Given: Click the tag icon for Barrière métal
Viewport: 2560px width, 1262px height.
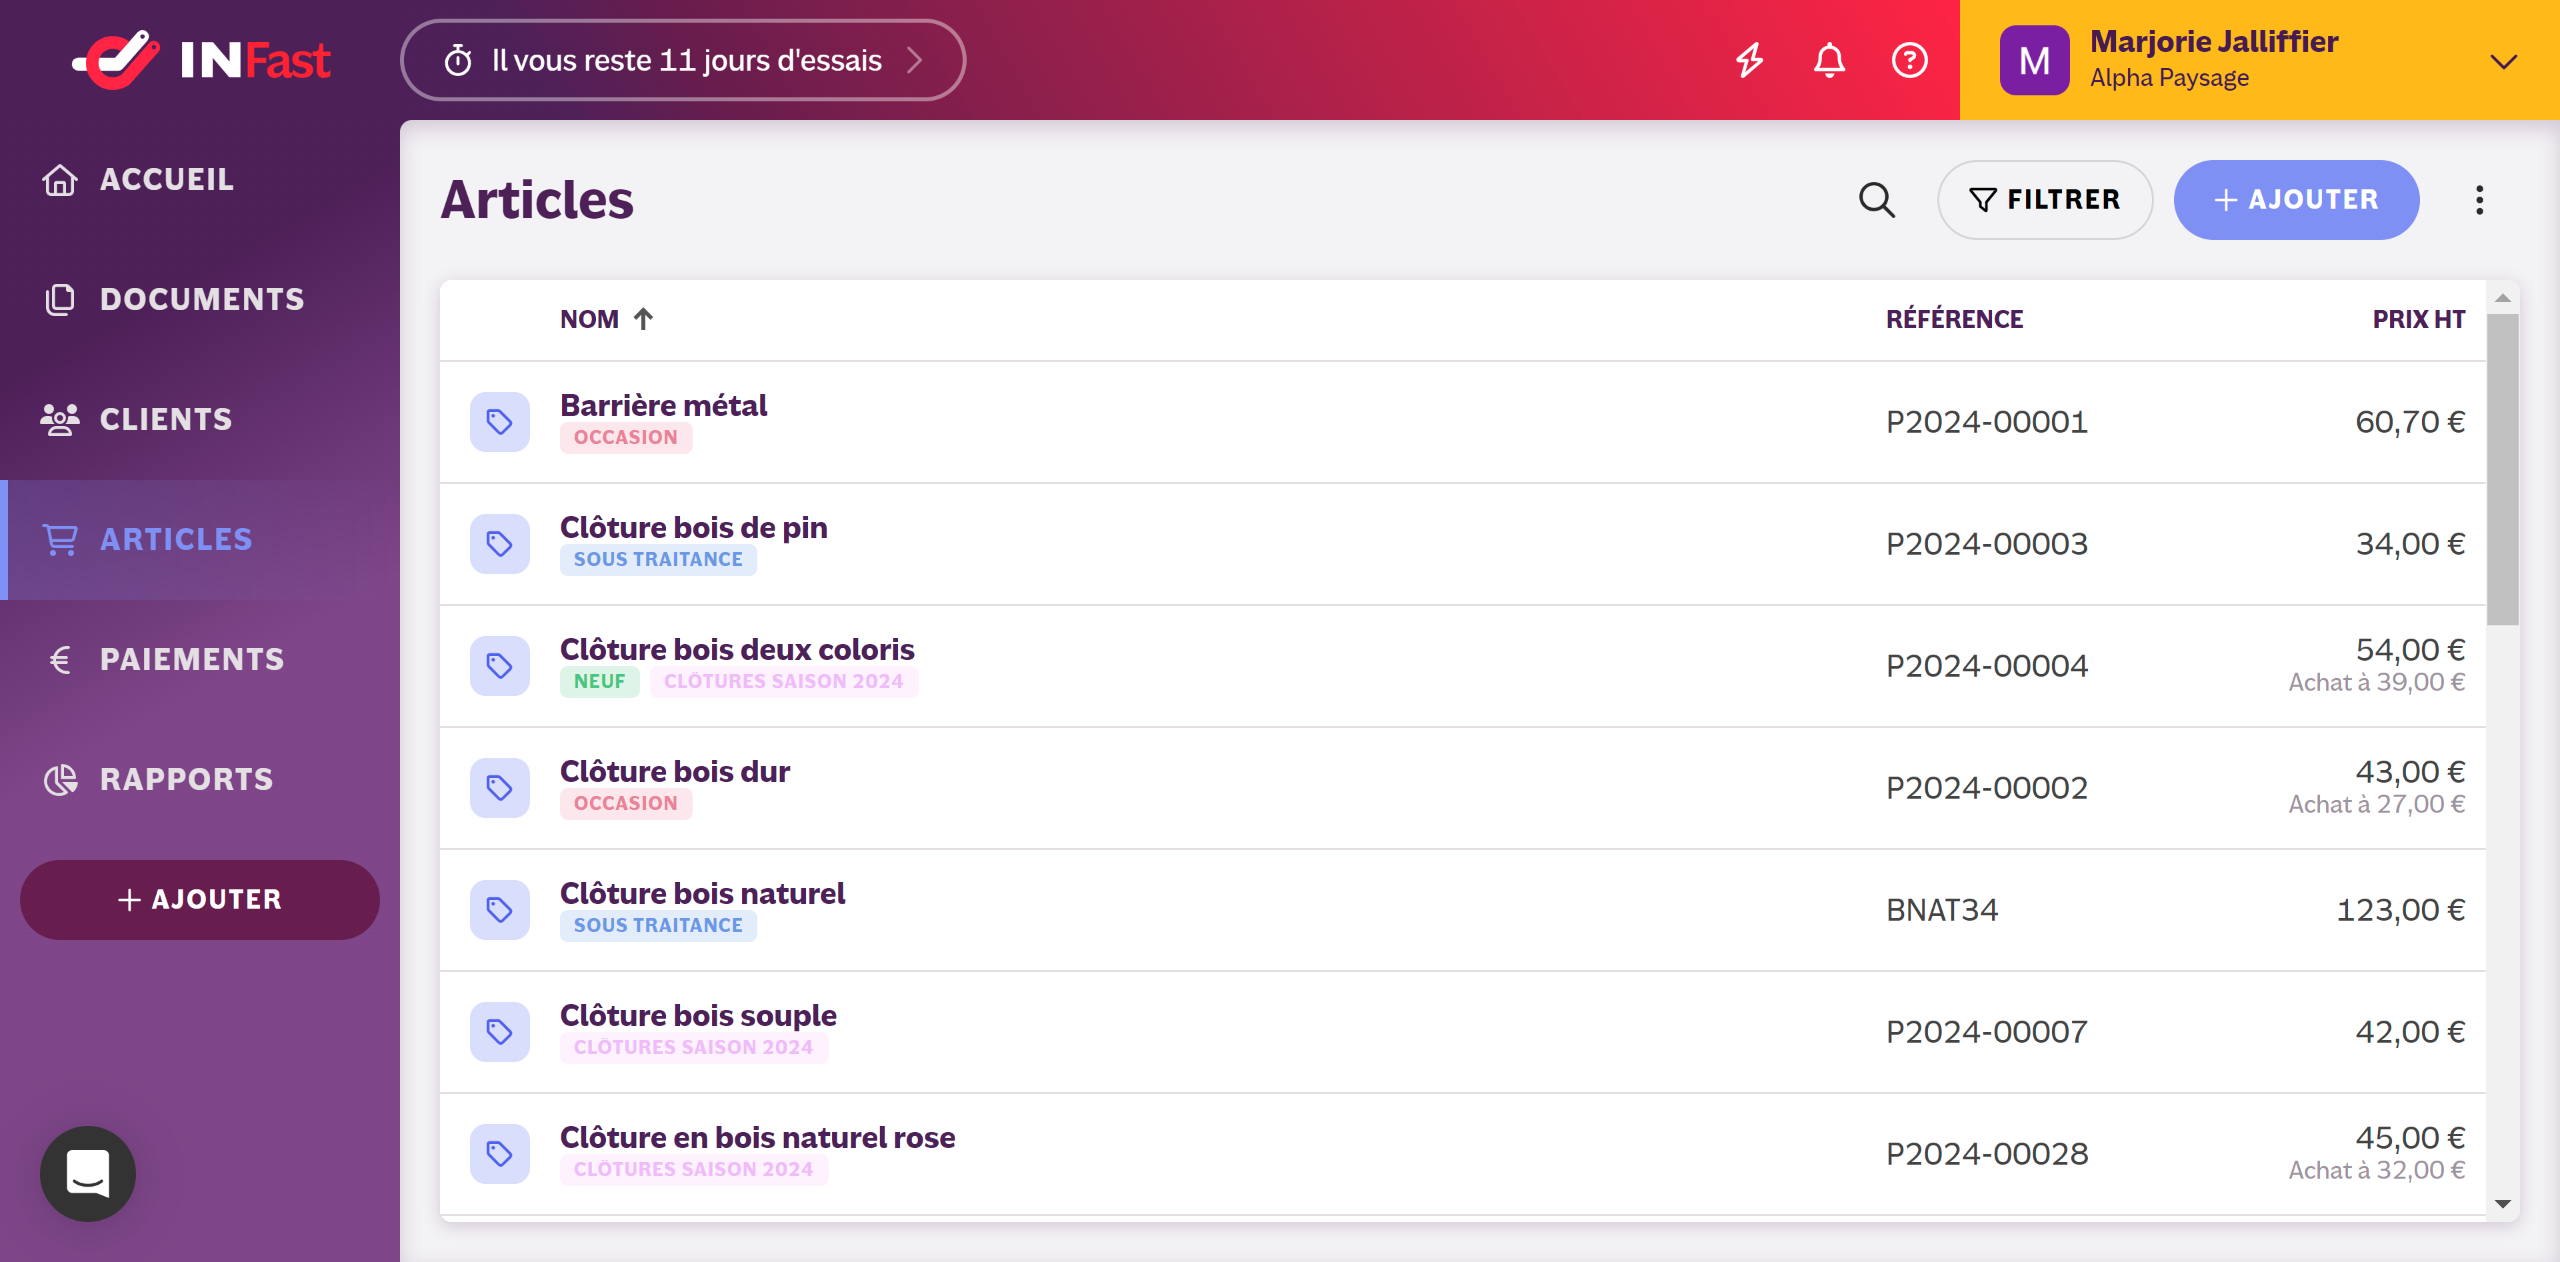Looking at the screenshot, I should pyautogui.click(x=499, y=422).
